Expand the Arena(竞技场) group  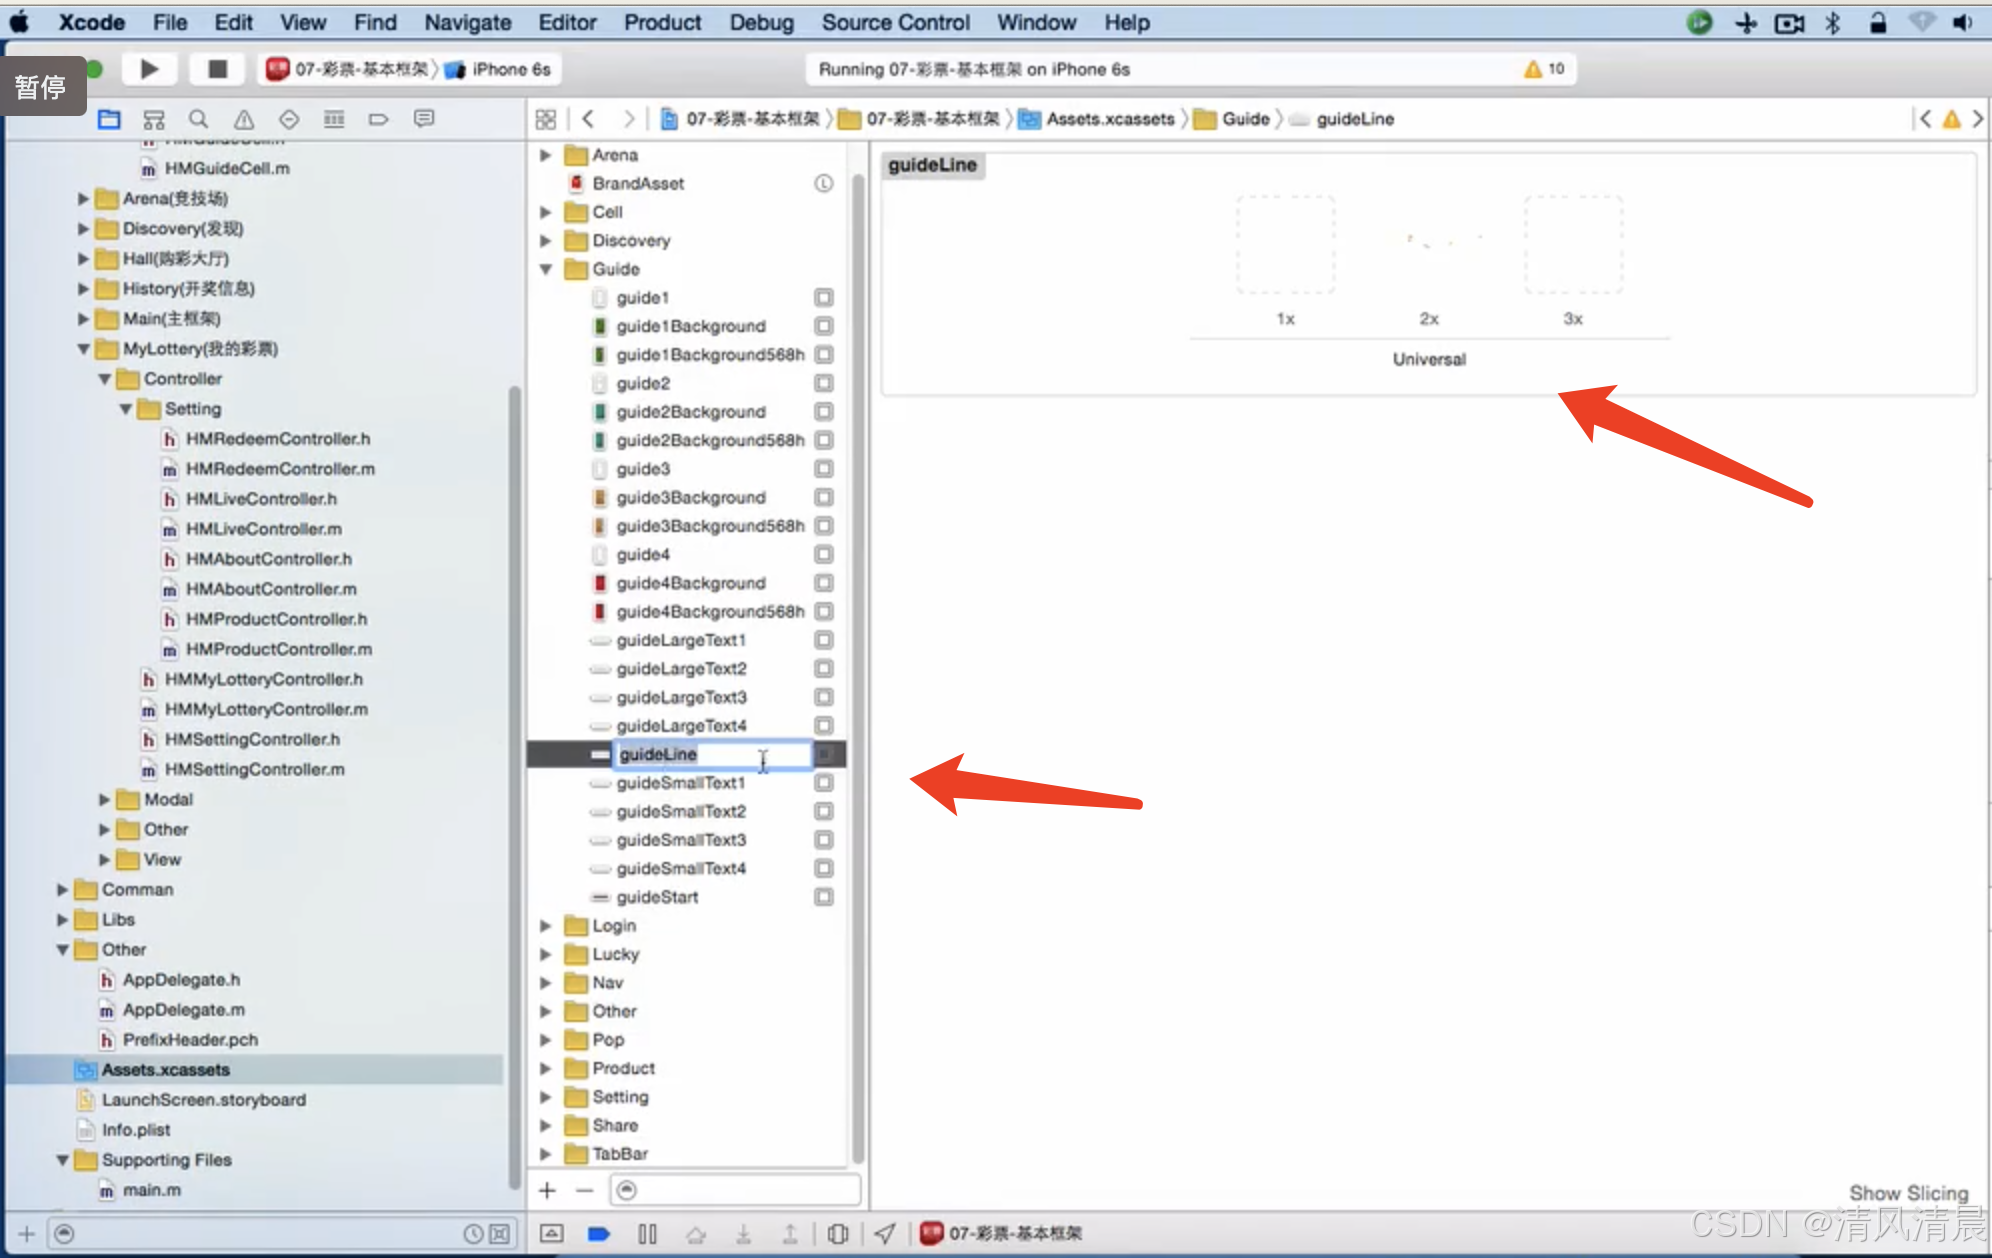pyautogui.click(x=84, y=199)
